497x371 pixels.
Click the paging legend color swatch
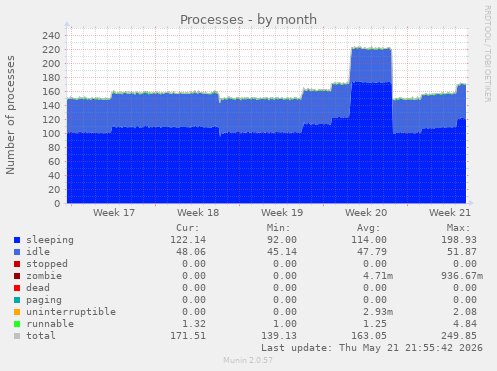click(17, 300)
